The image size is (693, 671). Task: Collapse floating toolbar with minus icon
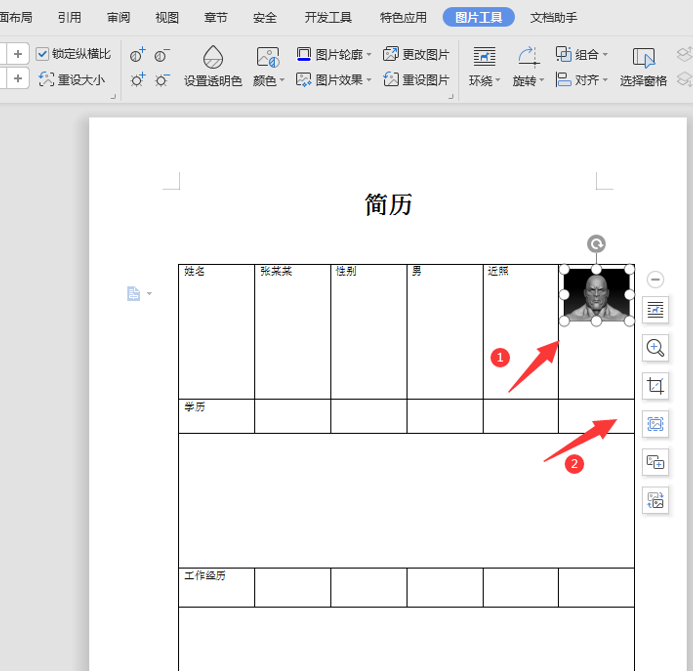(655, 279)
